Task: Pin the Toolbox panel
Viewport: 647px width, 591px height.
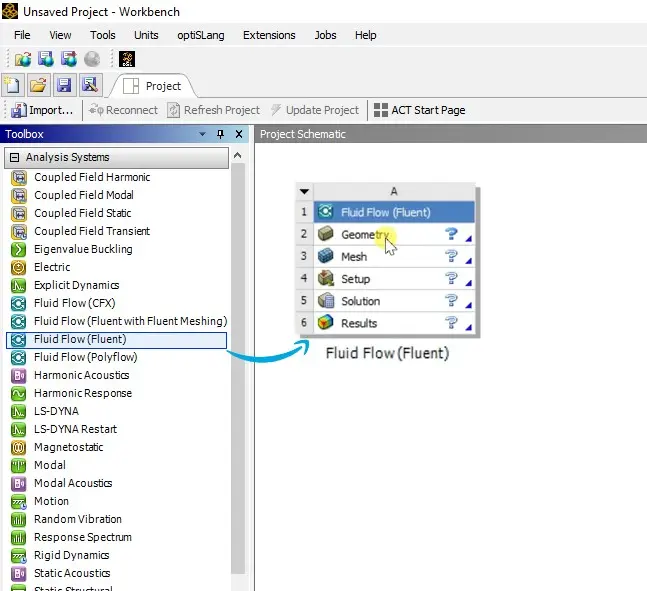Action: coord(220,134)
